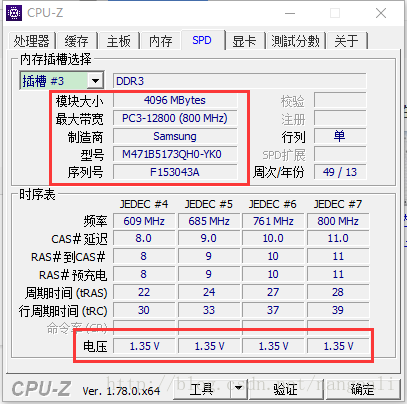407x404 pixels.
Task: Click the 685 MHz frequency cell
Action: tap(209, 221)
